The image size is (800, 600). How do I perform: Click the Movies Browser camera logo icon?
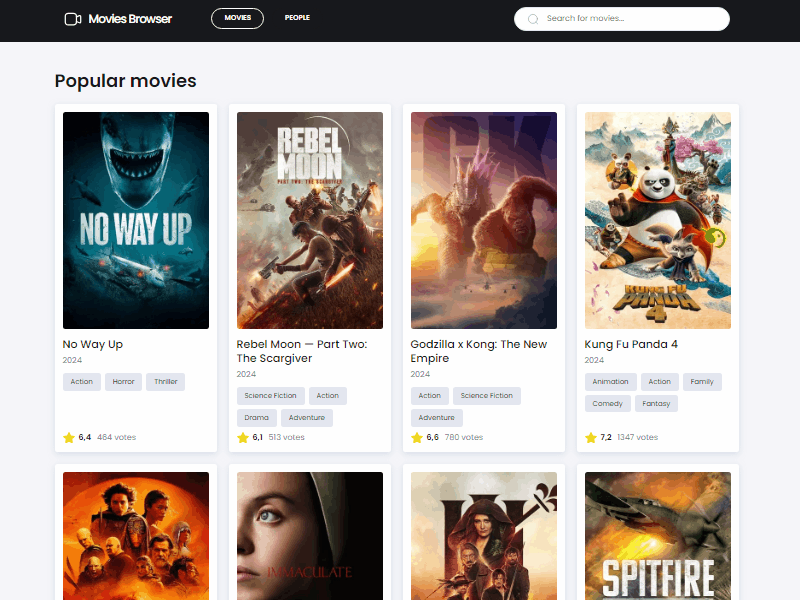pos(72,19)
